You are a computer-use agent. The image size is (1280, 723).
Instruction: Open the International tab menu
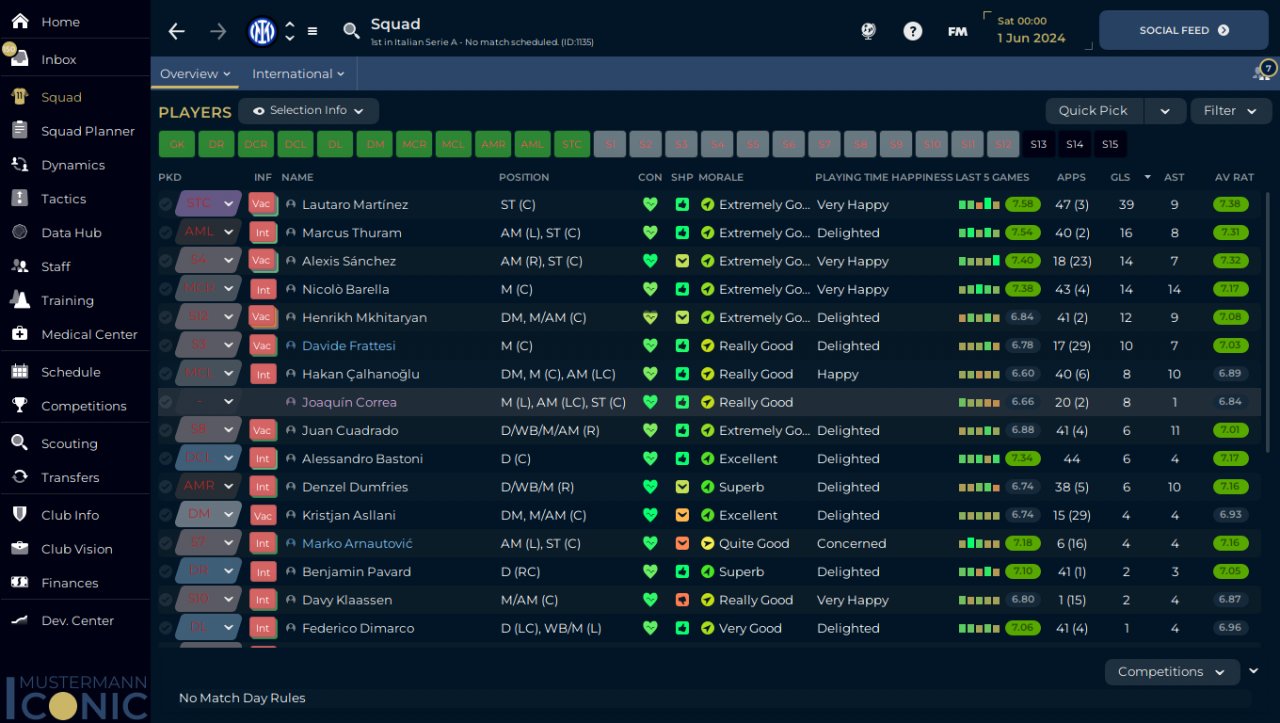pyautogui.click(x=298, y=74)
